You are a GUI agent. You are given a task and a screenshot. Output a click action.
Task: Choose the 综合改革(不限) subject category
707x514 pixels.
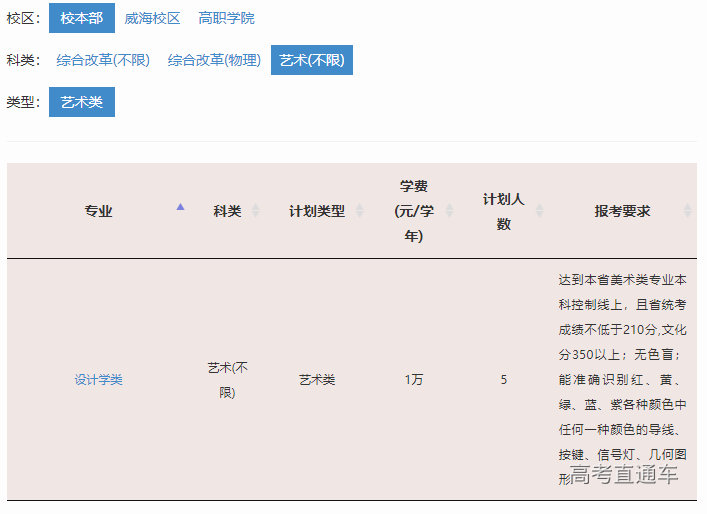click(103, 60)
